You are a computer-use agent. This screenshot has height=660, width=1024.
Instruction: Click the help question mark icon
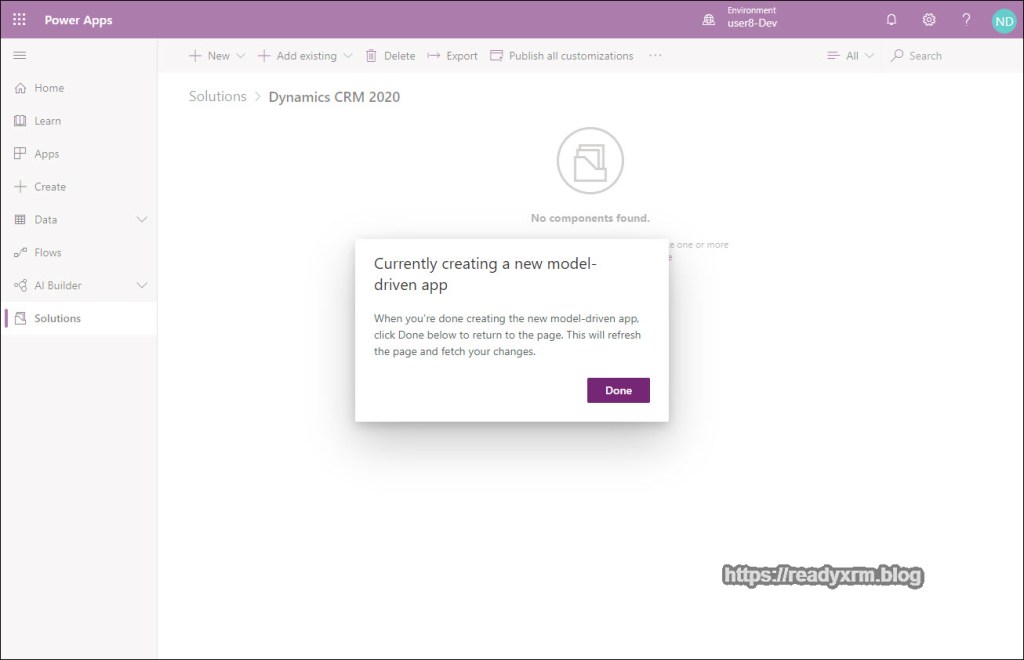966,20
